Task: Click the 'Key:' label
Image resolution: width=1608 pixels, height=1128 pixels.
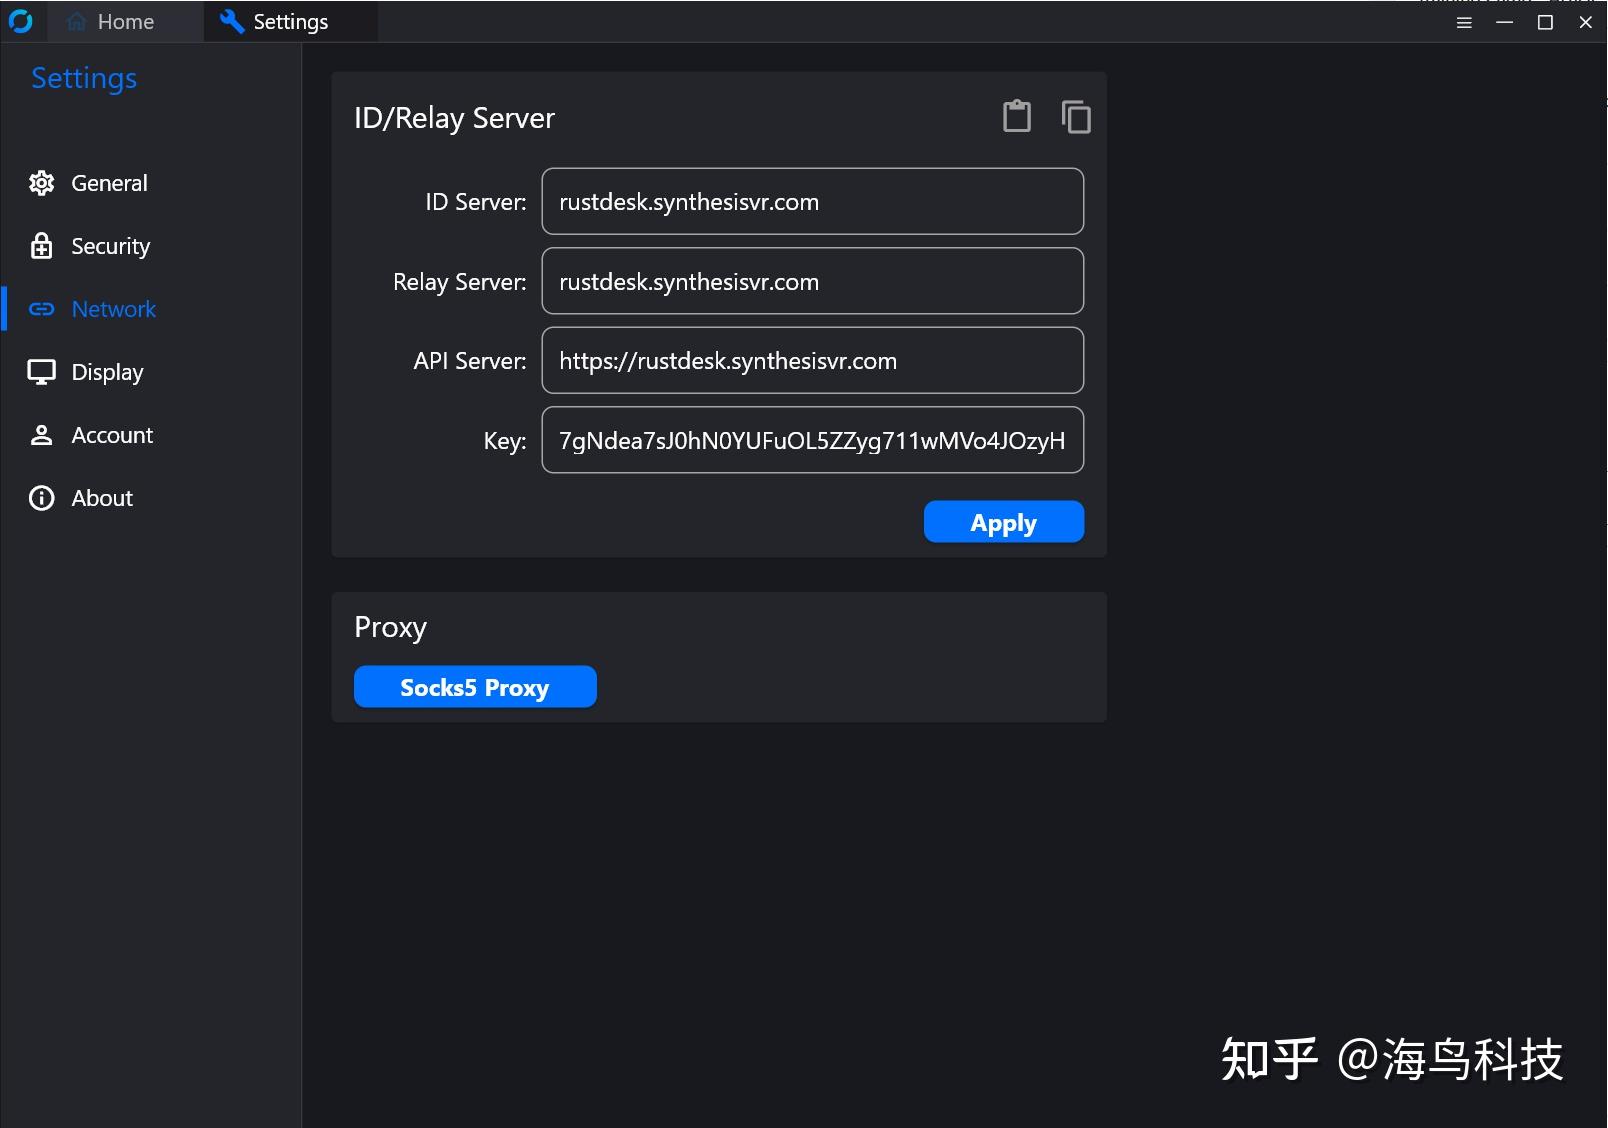Action: click(505, 441)
